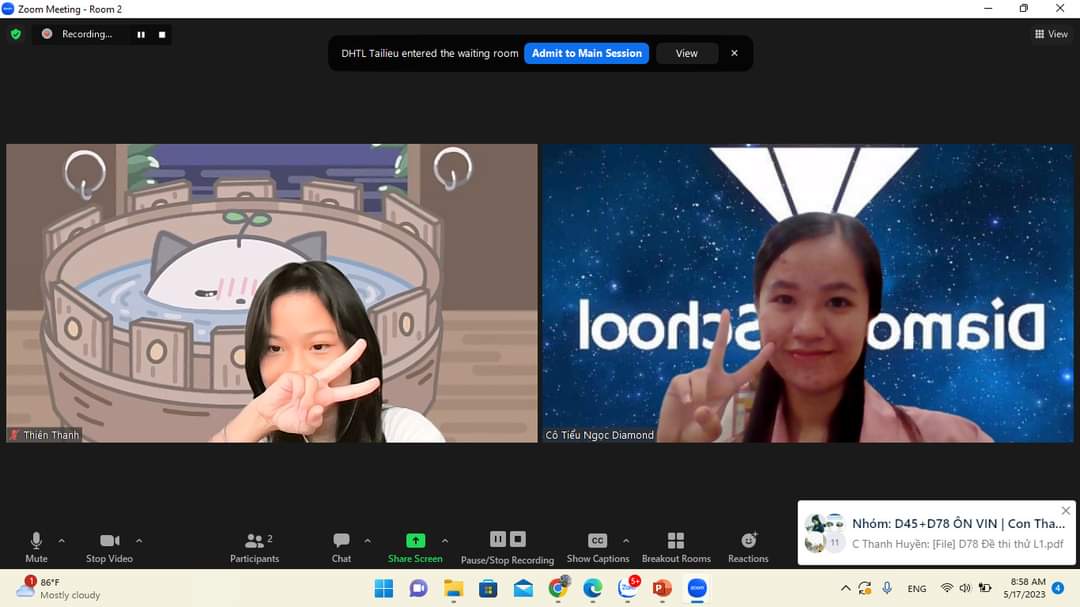
Task: Open Zalo app with 5+ badge
Action: 628,588
